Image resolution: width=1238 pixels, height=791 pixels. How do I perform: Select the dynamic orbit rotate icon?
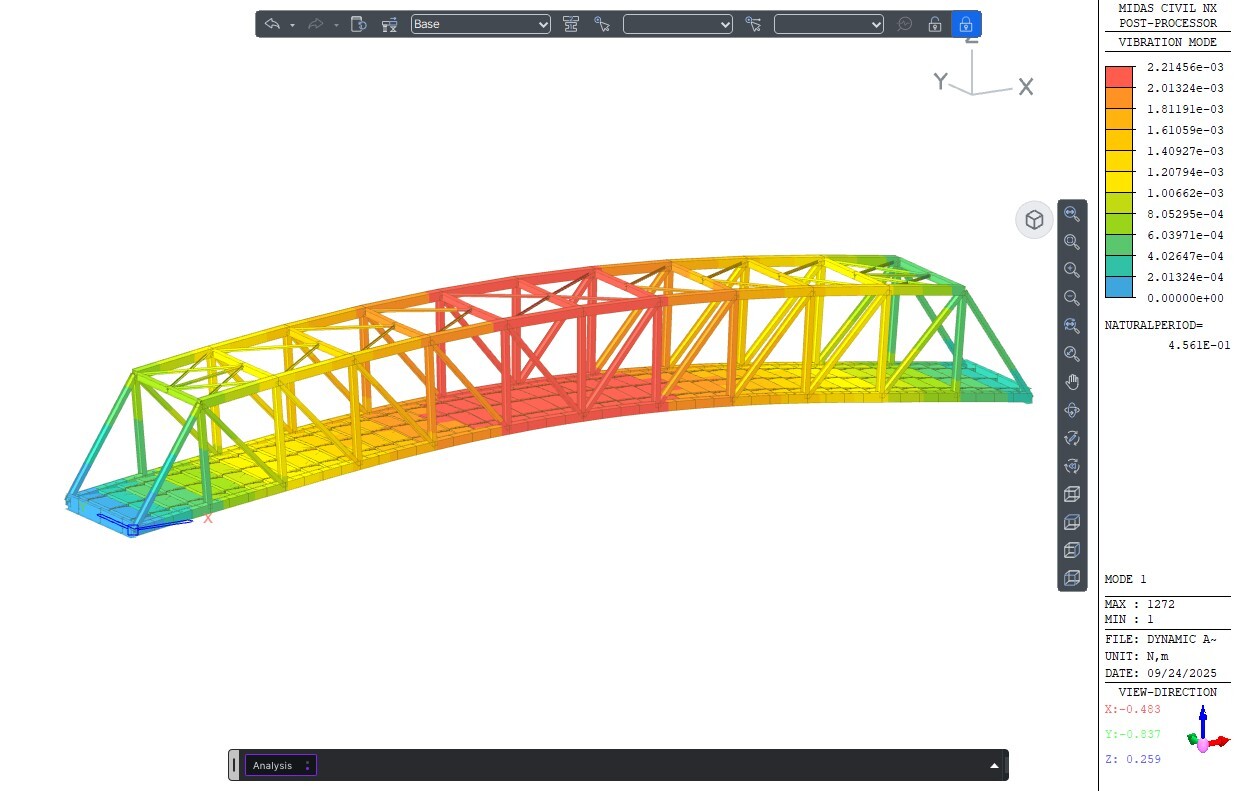click(1072, 410)
